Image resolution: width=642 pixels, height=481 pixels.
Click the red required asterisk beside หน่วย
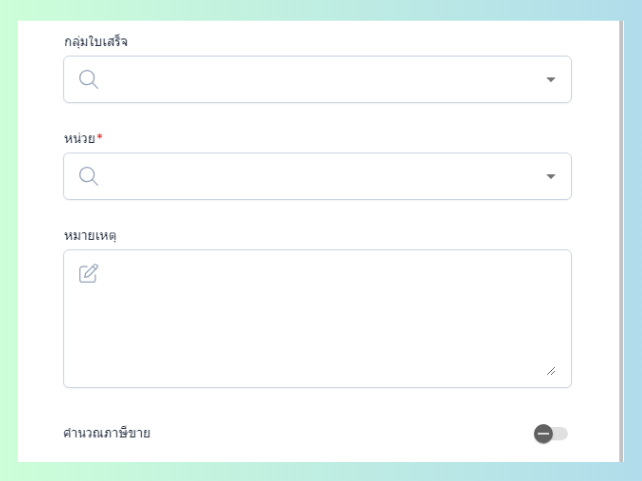pos(100,137)
